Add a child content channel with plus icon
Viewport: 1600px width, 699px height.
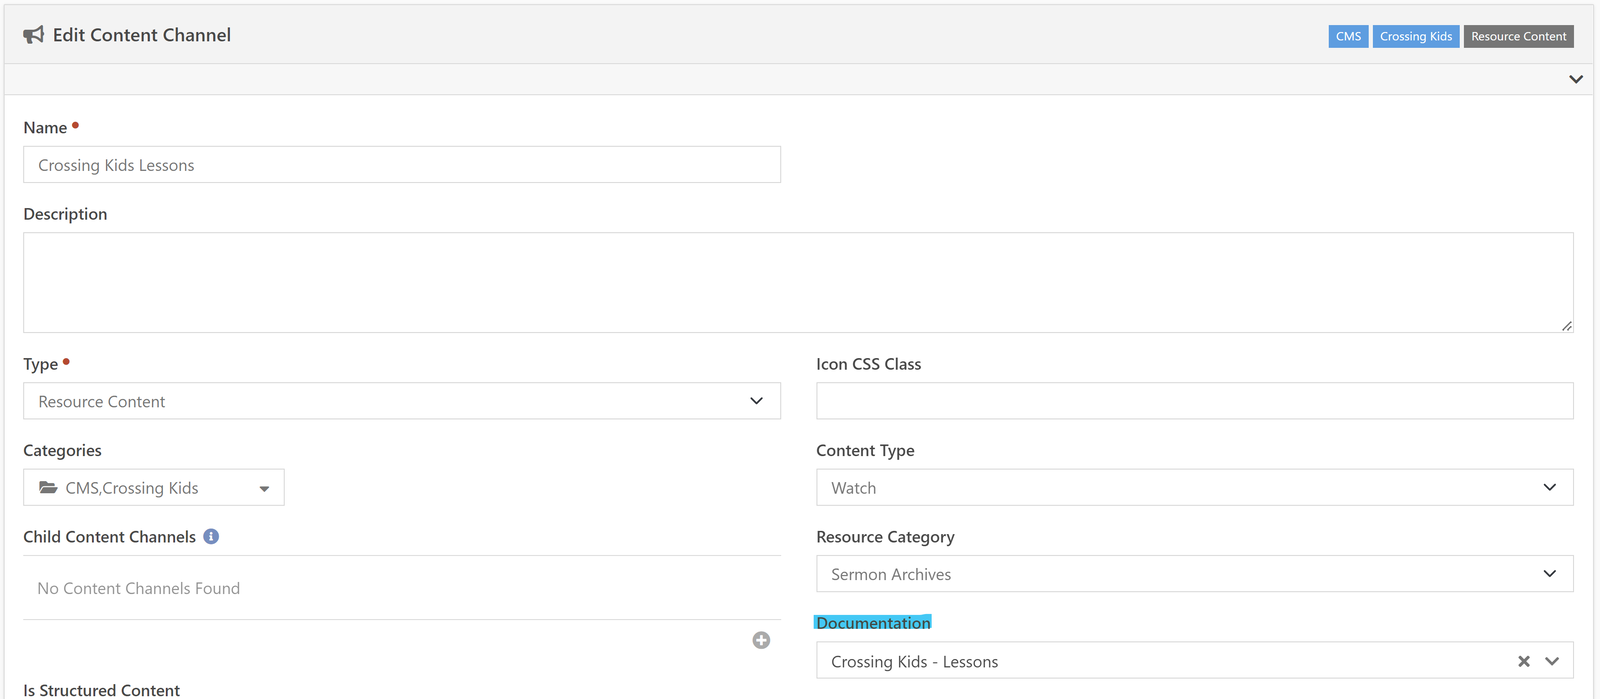tap(761, 640)
